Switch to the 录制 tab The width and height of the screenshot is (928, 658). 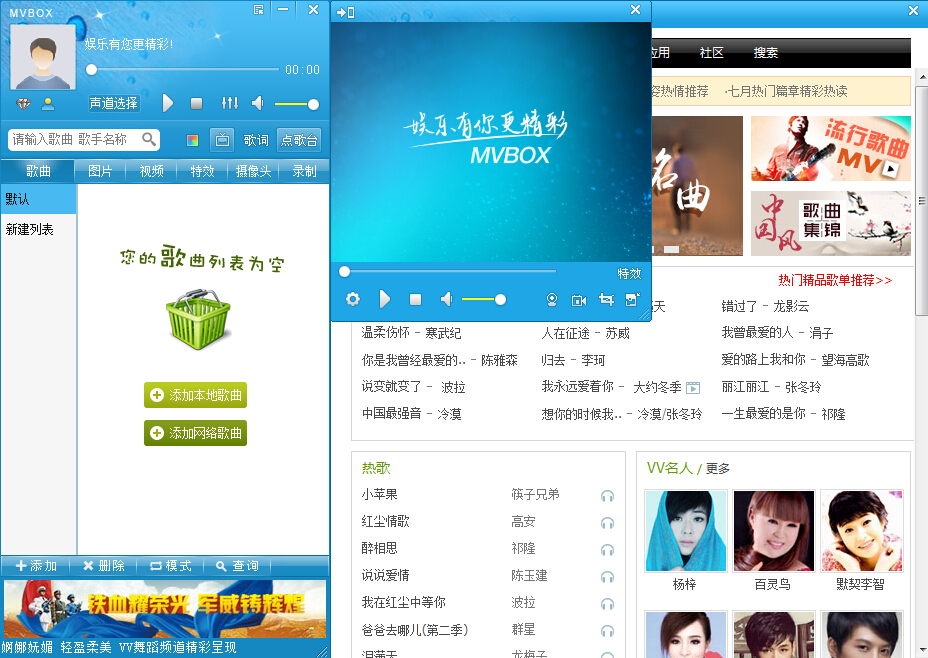[304, 172]
